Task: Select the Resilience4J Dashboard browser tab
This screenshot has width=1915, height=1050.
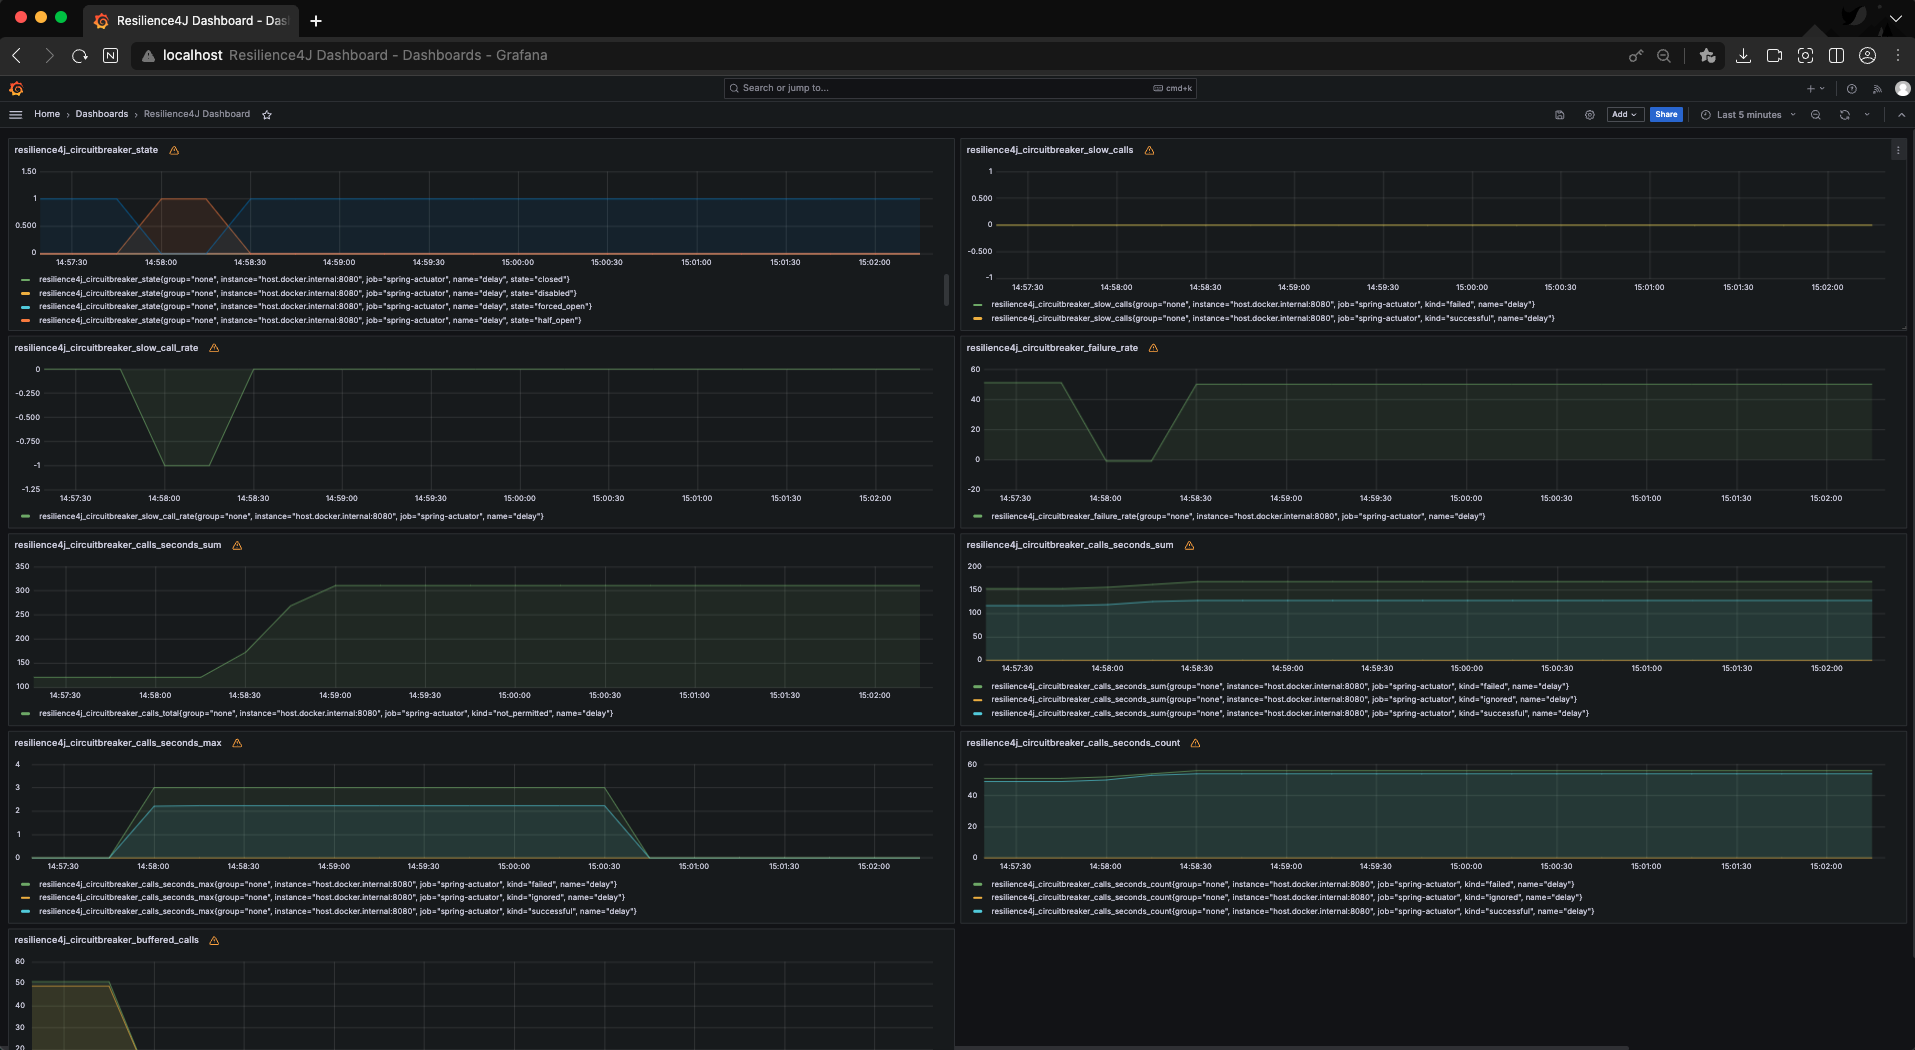Action: tap(191, 20)
